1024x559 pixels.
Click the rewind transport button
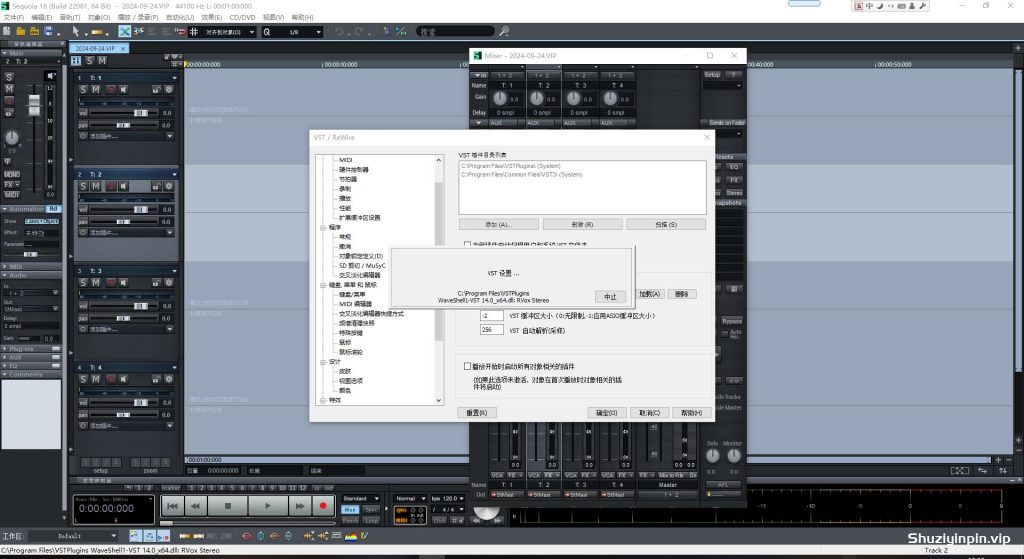point(195,505)
